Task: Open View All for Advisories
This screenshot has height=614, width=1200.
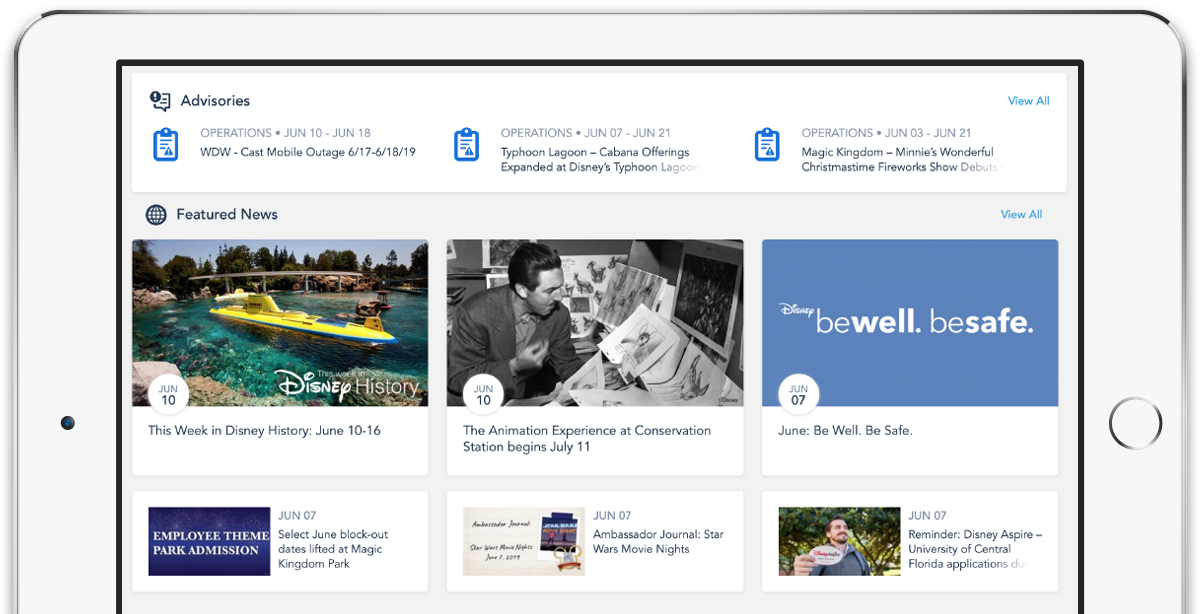Action: coord(1028,101)
